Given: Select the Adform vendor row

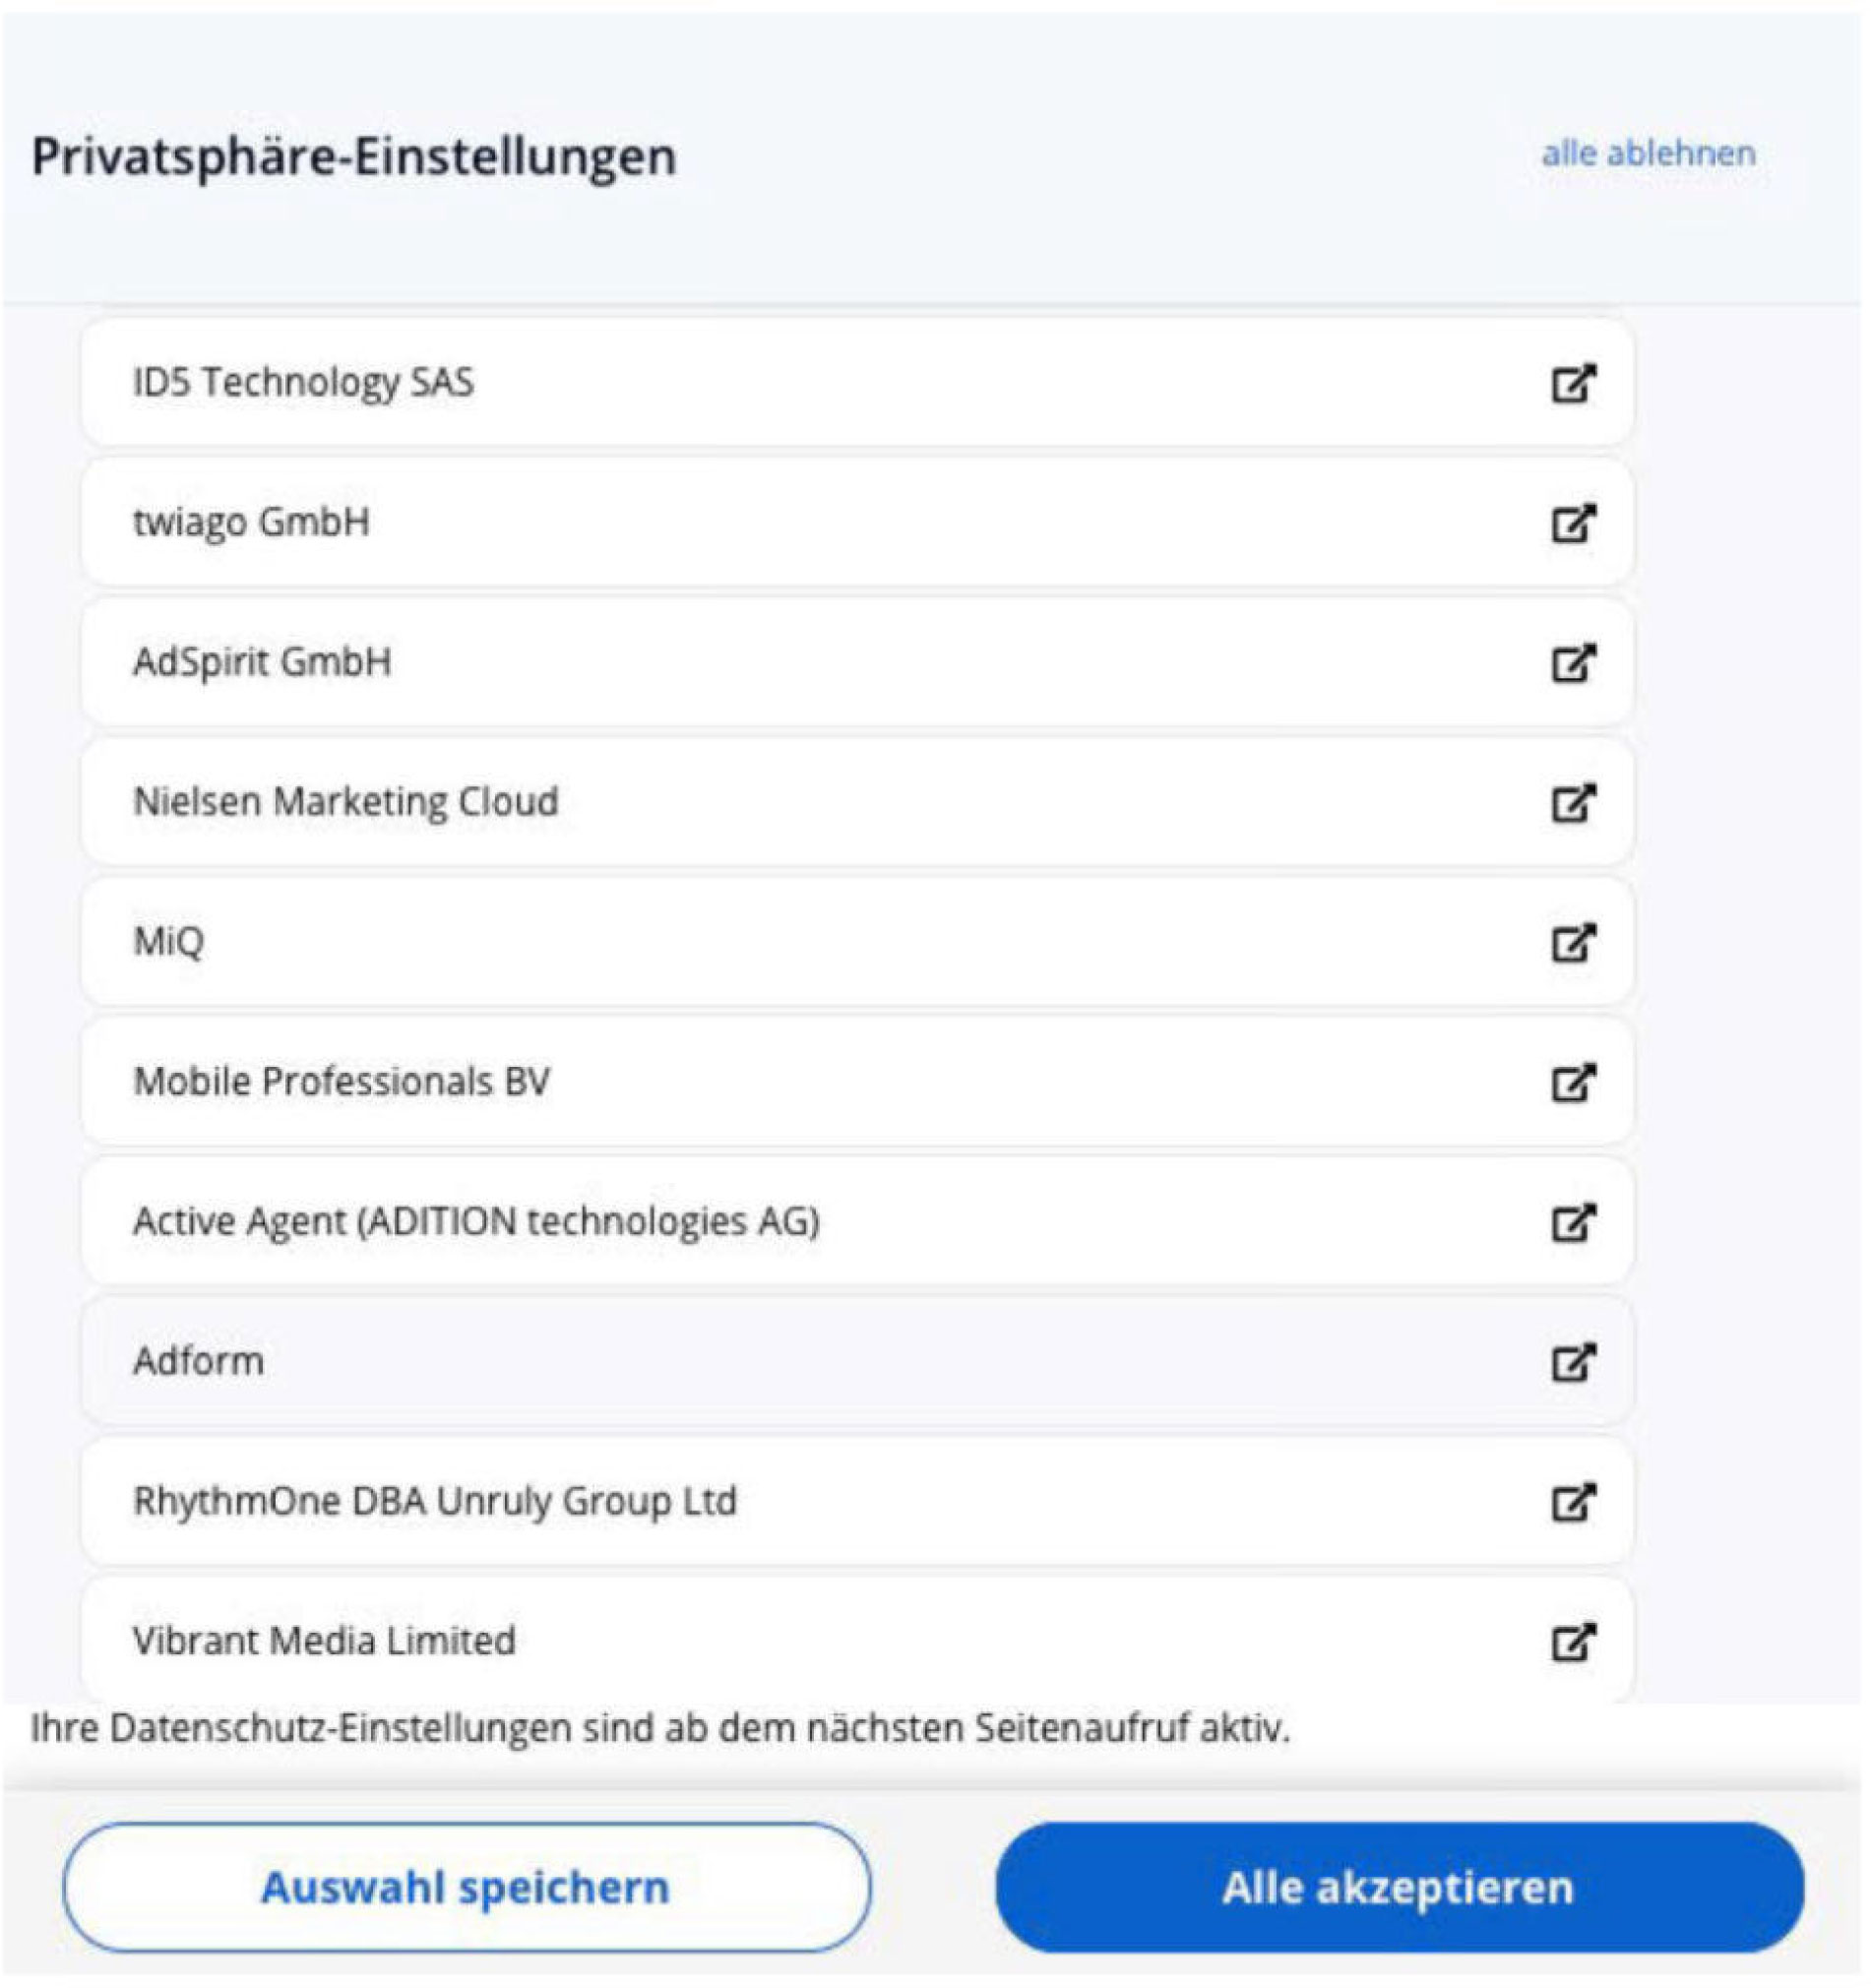Looking at the screenshot, I should click(800, 1362).
